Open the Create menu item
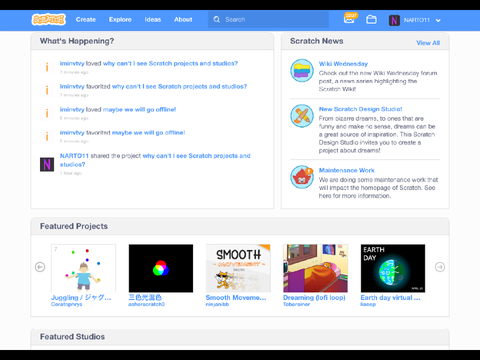The height and width of the screenshot is (360, 480). pyautogui.click(x=86, y=20)
